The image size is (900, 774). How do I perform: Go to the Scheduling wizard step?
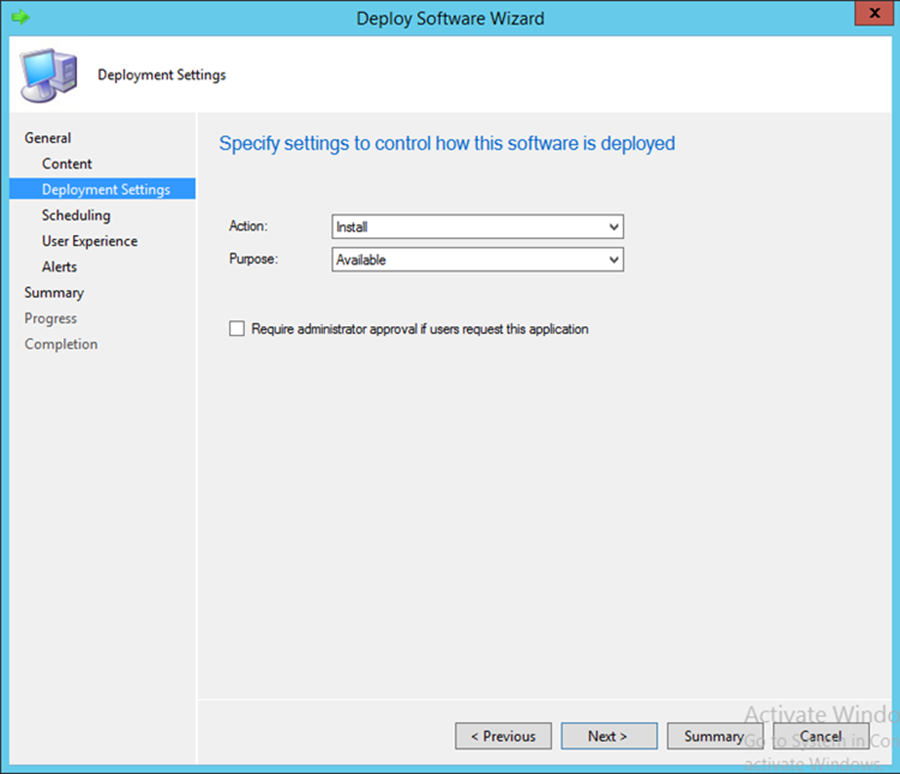coord(76,215)
